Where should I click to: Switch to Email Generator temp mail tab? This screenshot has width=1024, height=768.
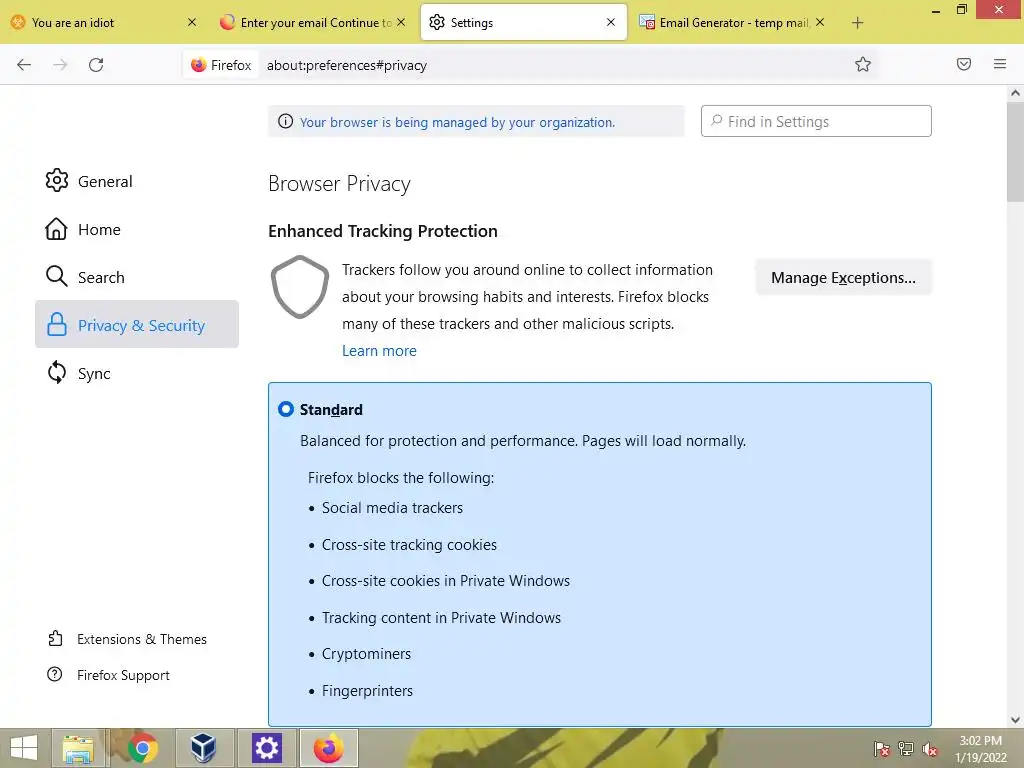pyautogui.click(x=733, y=22)
